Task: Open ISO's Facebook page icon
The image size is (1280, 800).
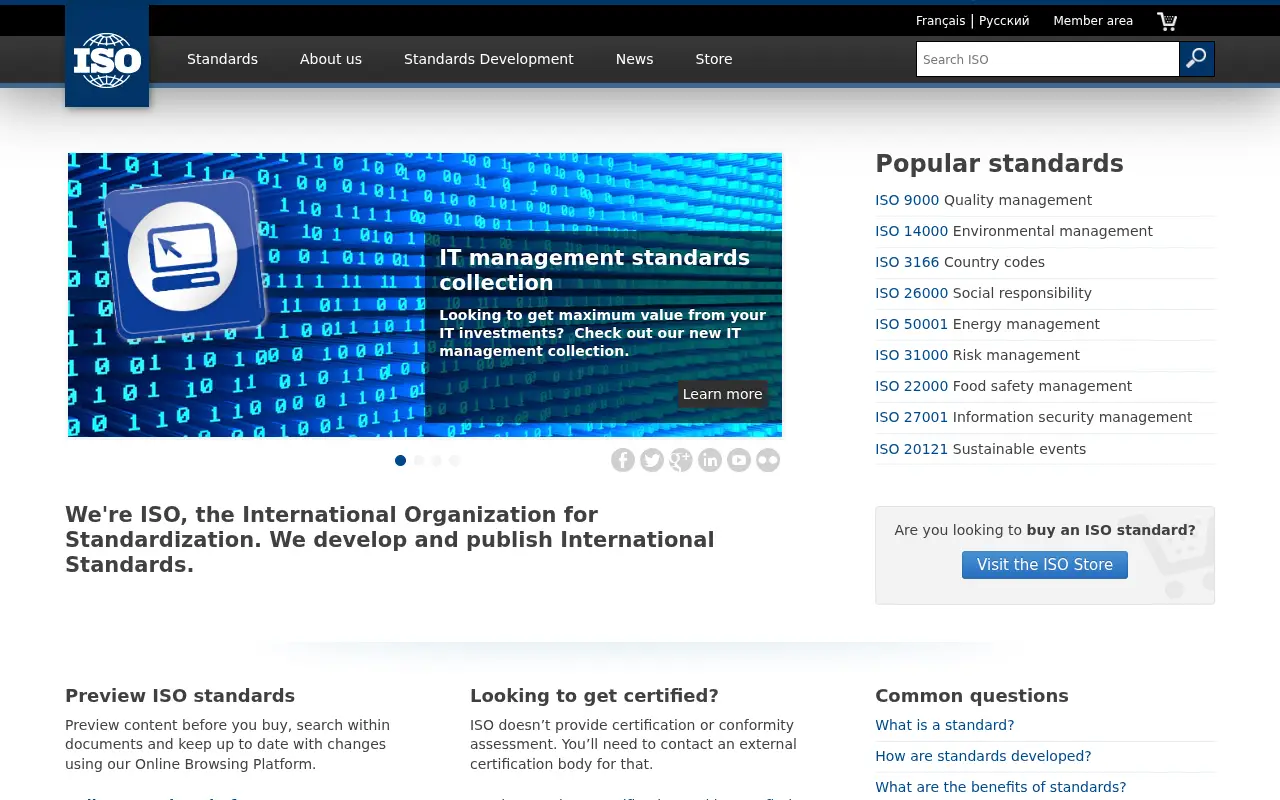Action: [623, 460]
